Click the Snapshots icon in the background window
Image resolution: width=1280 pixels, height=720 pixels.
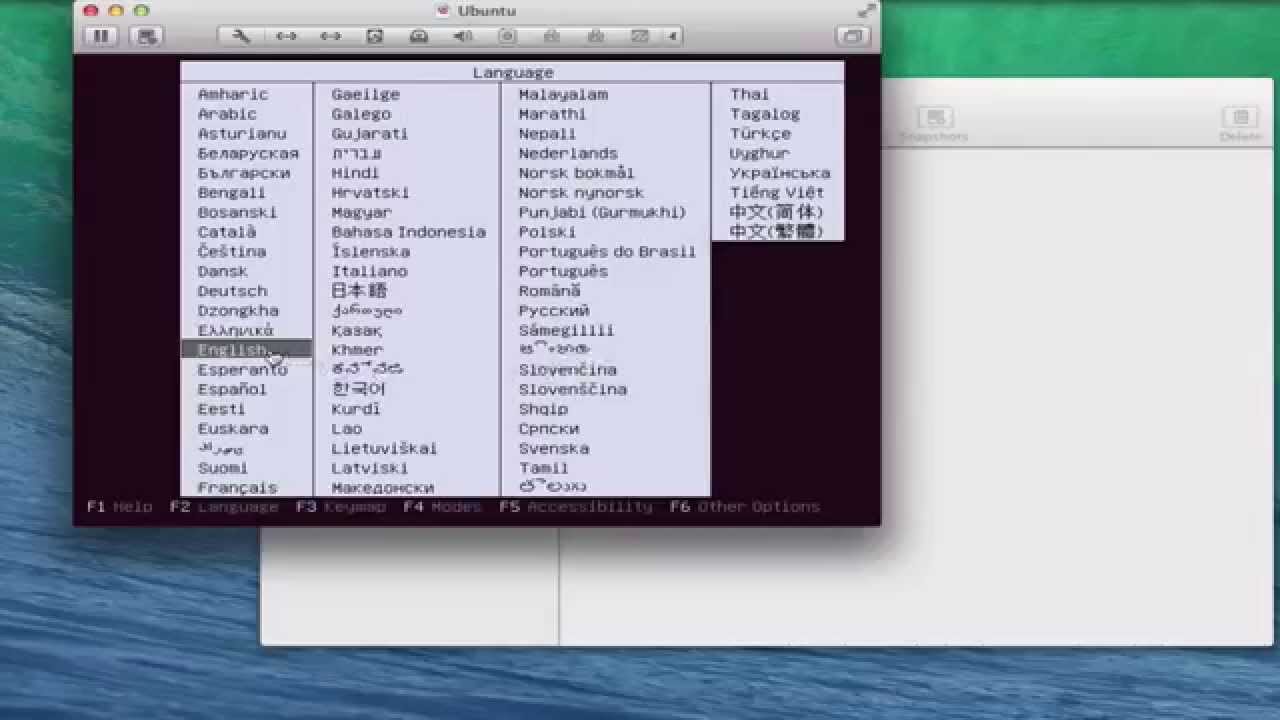[934, 125]
